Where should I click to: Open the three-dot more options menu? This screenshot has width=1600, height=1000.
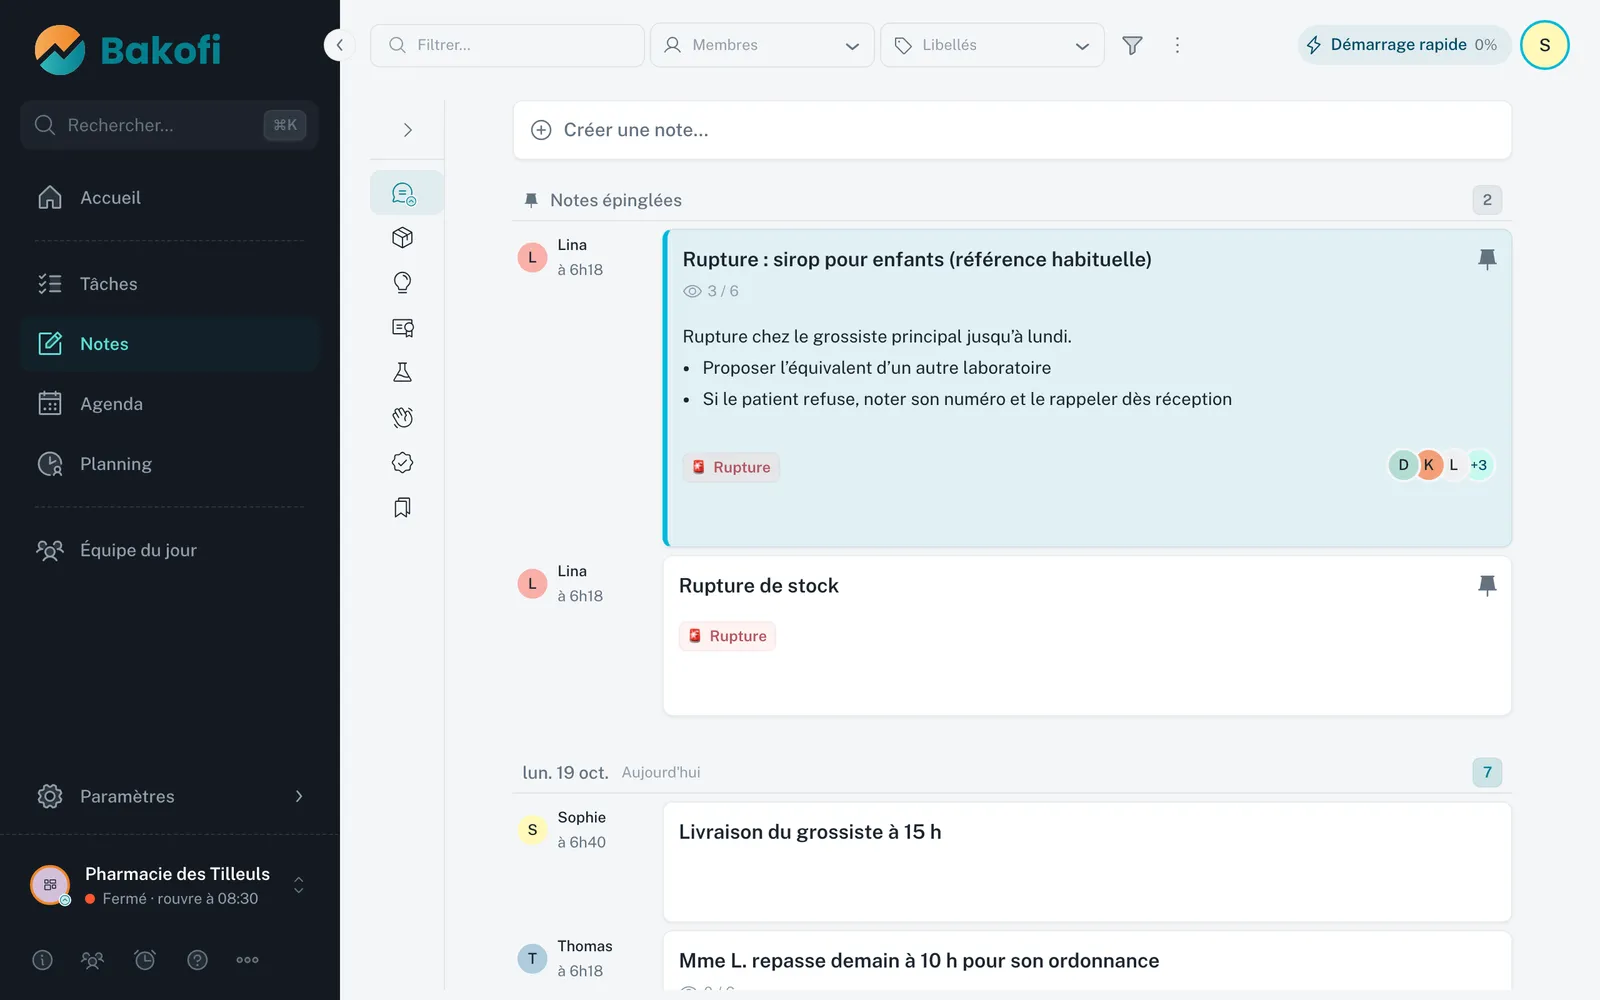pos(1177,45)
